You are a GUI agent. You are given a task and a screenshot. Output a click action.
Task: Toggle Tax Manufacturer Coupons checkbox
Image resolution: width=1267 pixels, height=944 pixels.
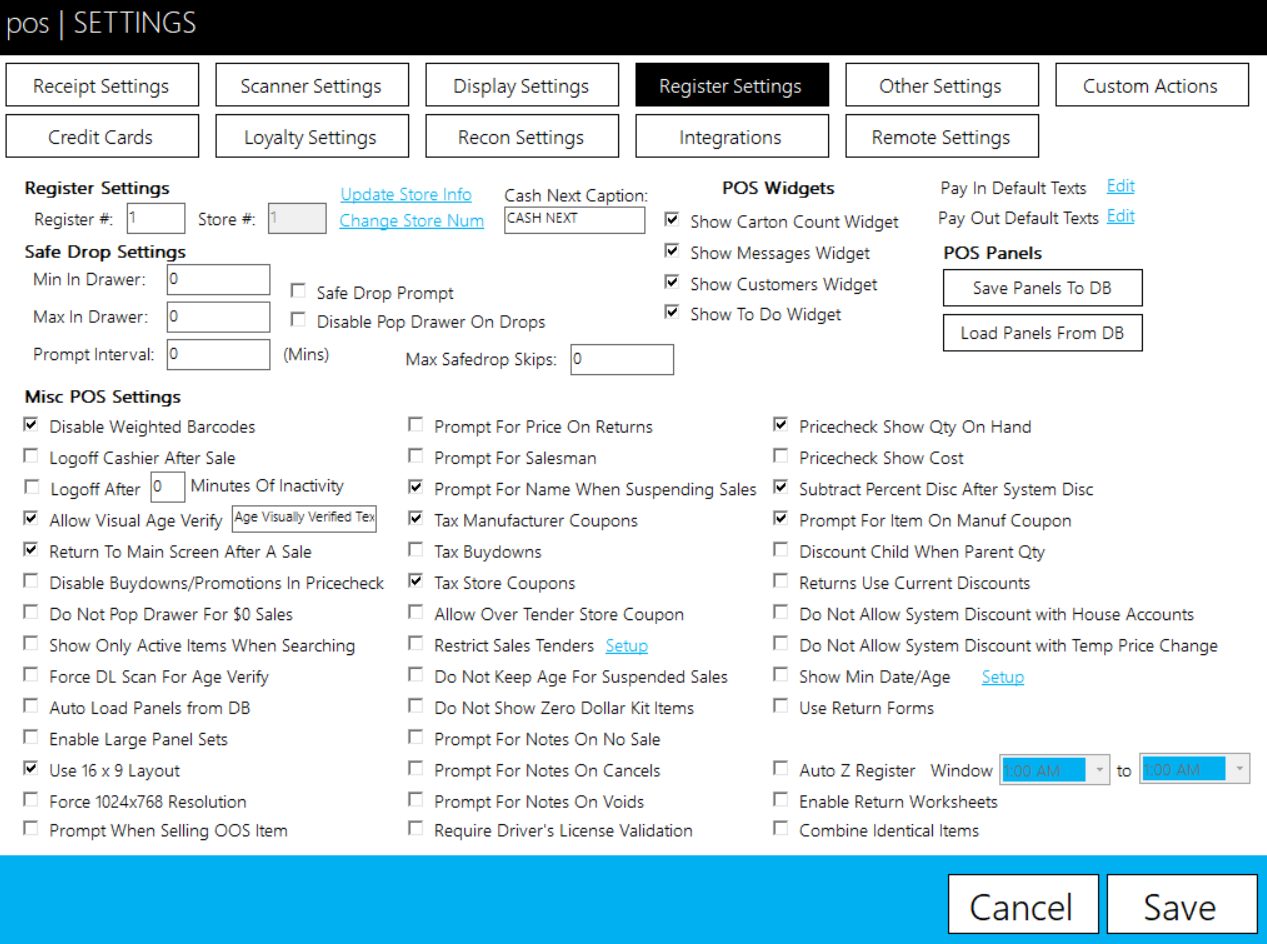click(415, 519)
